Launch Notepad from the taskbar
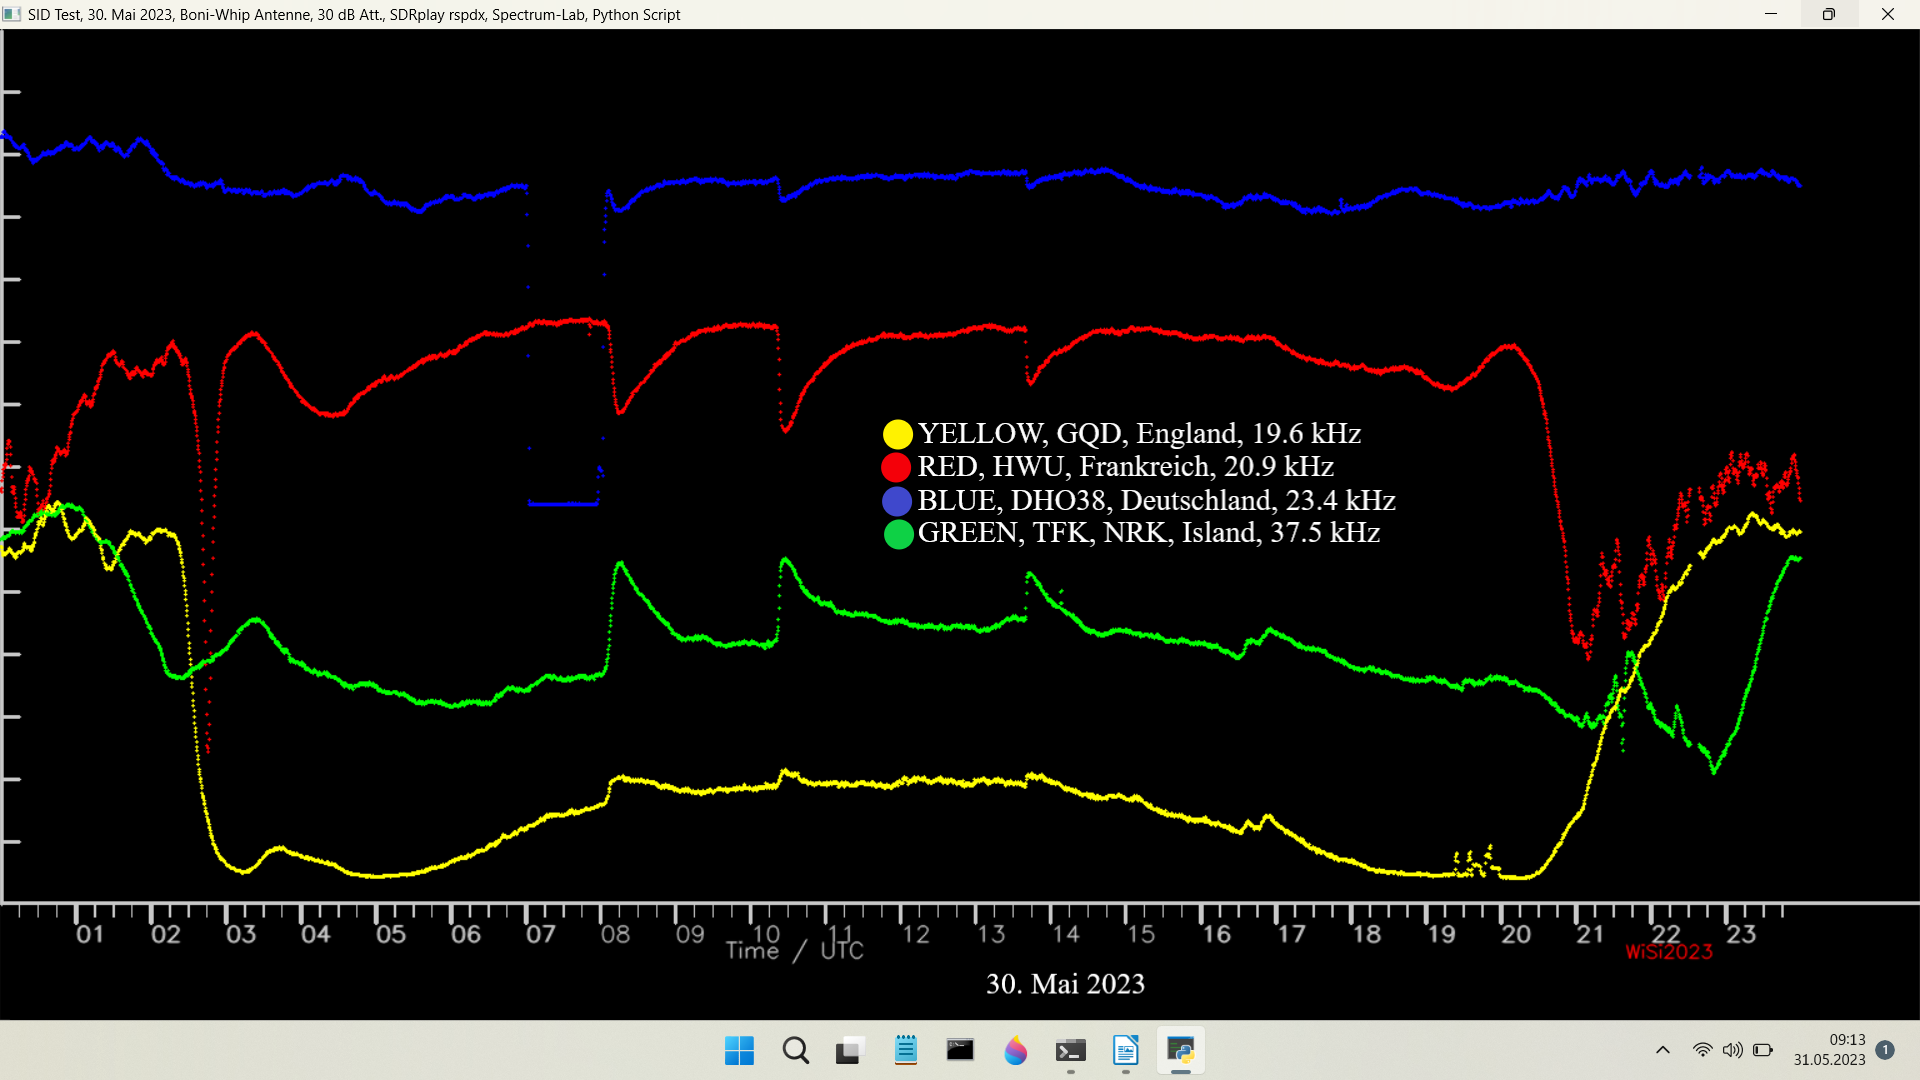 coord(906,1050)
